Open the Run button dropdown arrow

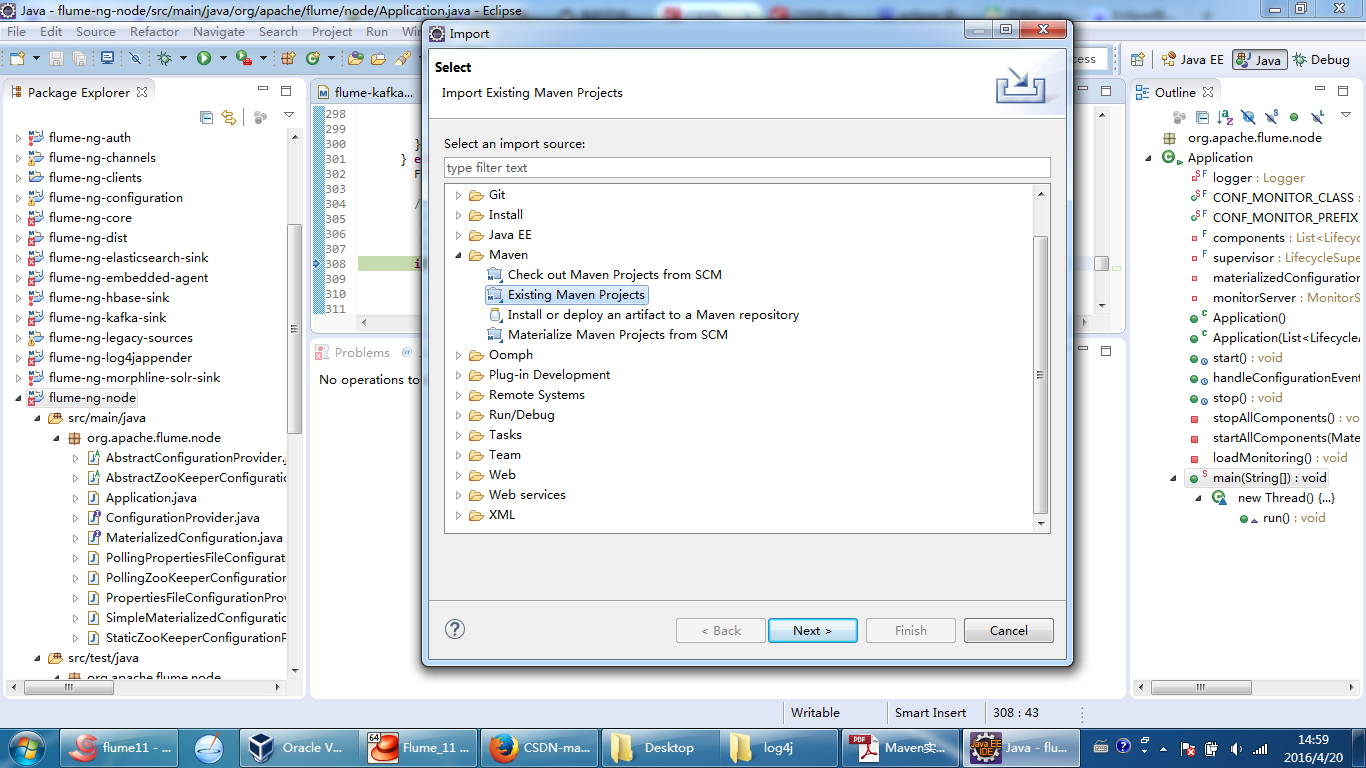click(x=221, y=59)
